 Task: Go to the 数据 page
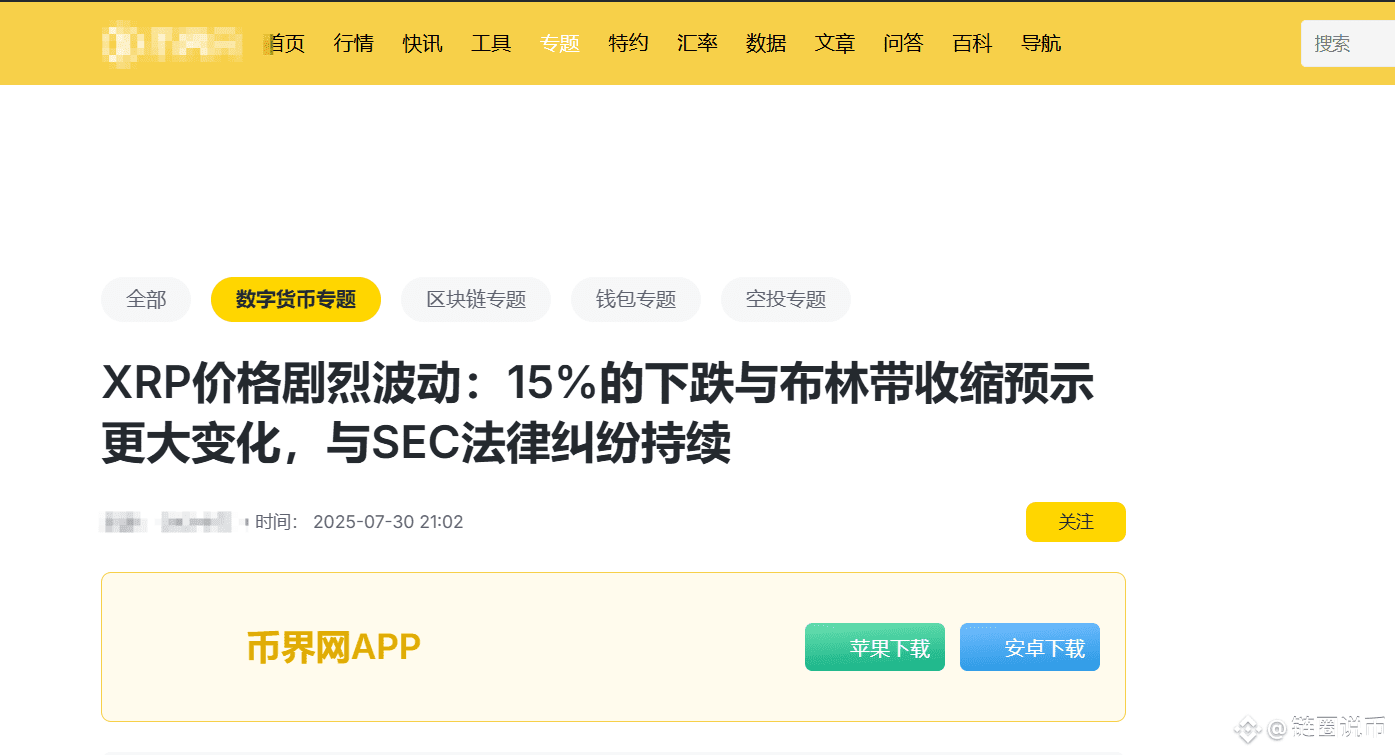coord(766,43)
